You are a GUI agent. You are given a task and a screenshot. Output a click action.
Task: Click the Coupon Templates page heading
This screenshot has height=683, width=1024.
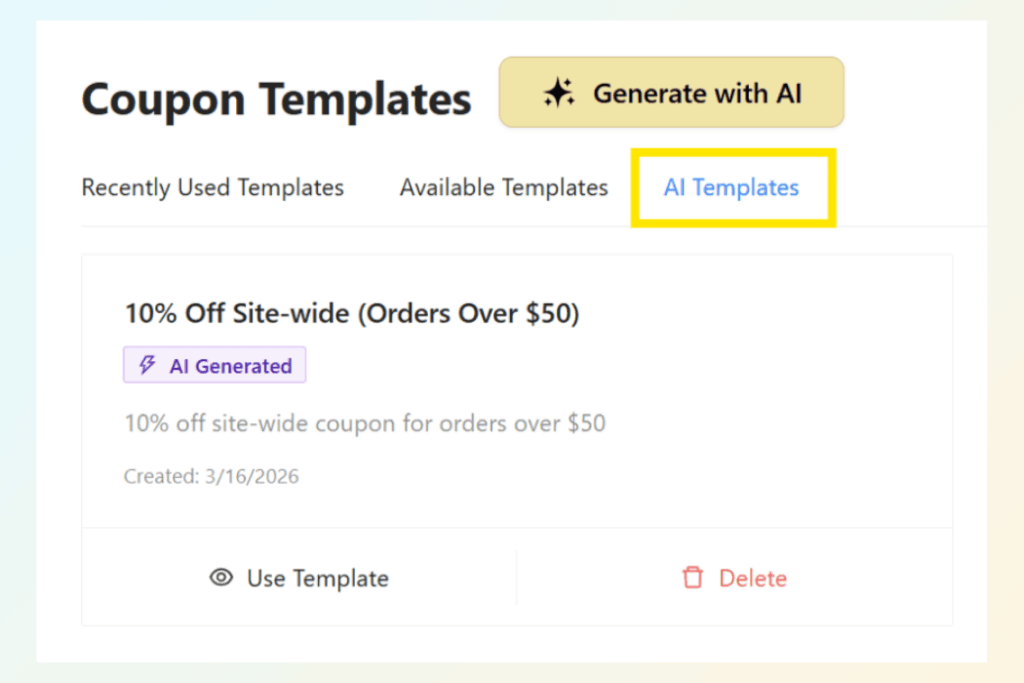click(x=276, y=98)
